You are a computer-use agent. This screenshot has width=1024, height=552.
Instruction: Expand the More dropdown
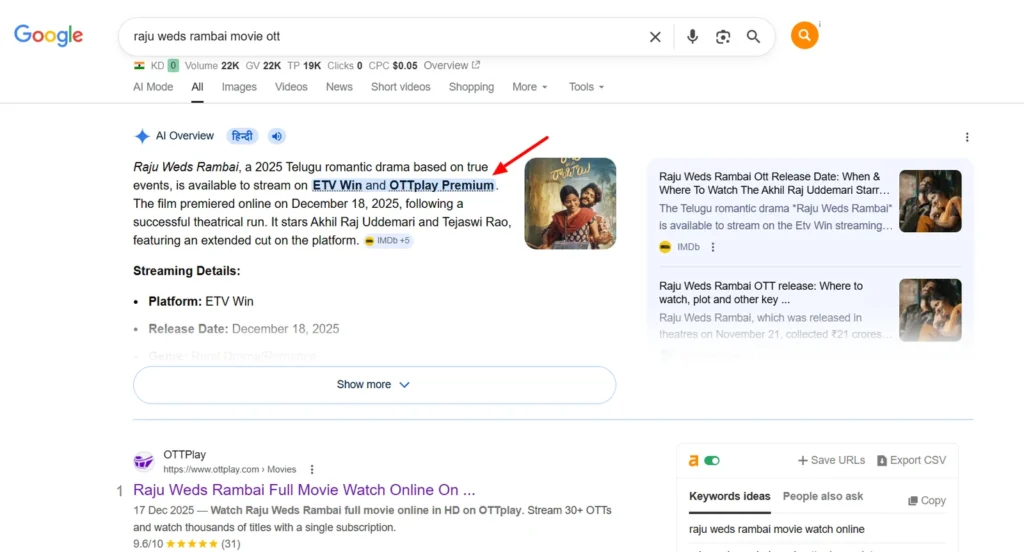coord(530,87)
